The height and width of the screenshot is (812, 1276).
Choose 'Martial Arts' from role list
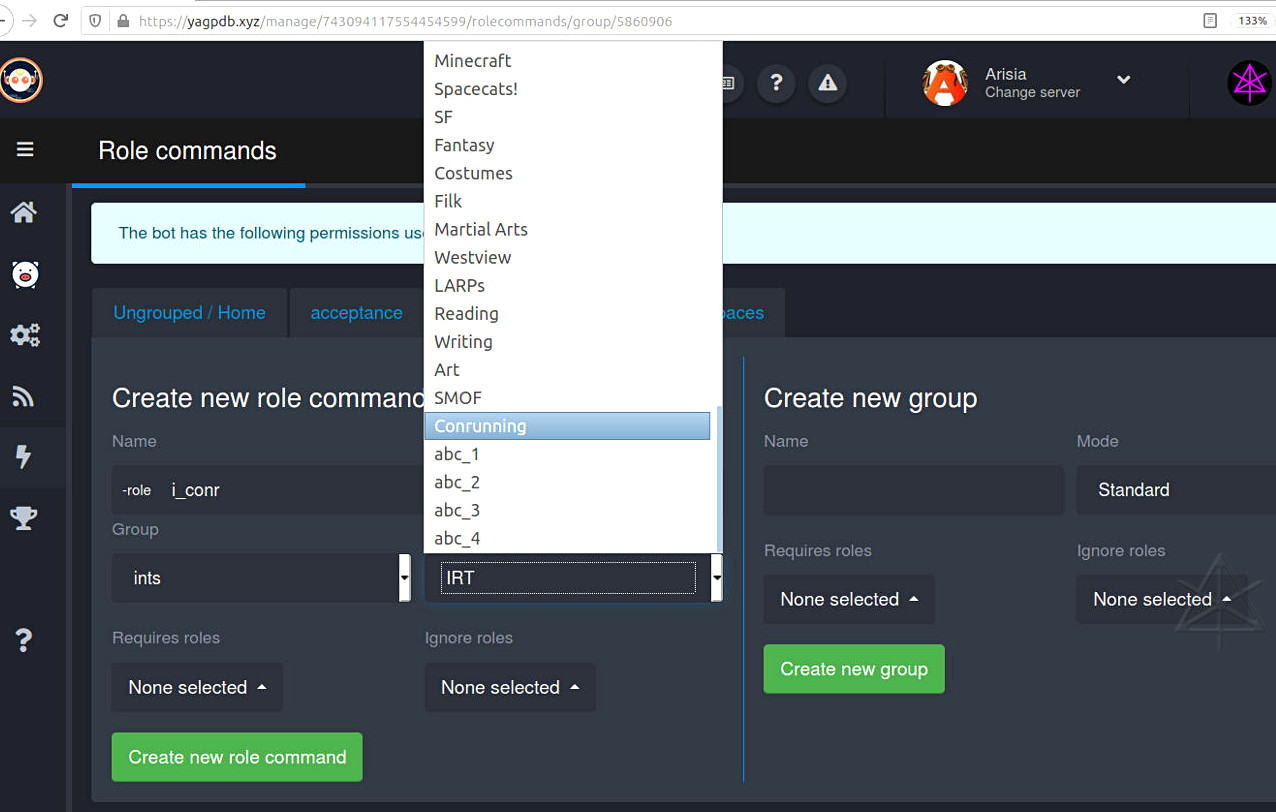coord(481,229)
